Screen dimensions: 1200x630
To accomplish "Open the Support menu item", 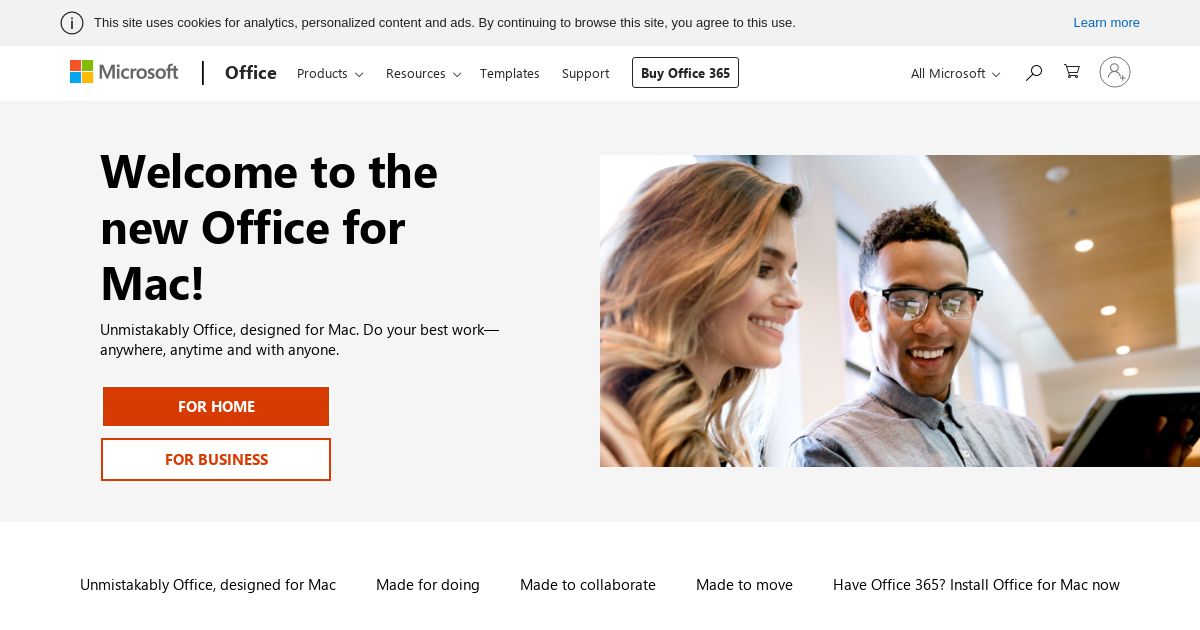I will (x=585, y=73).
